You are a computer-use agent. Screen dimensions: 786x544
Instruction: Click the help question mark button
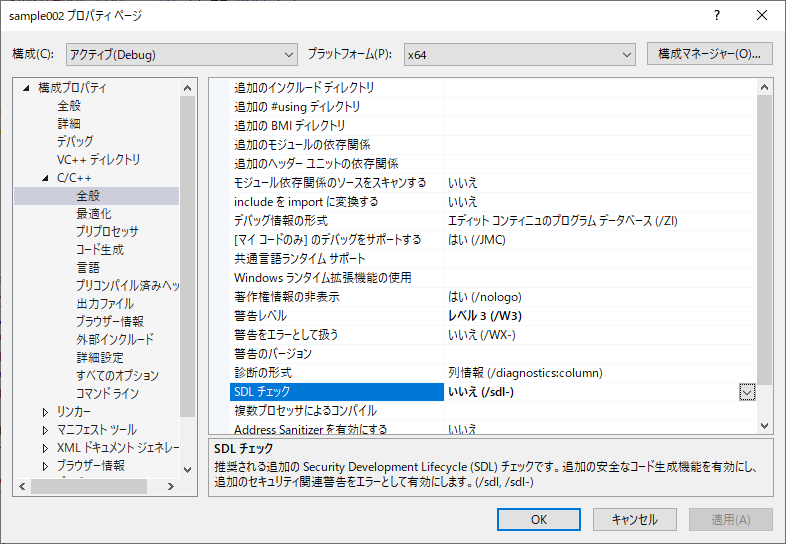717,16
